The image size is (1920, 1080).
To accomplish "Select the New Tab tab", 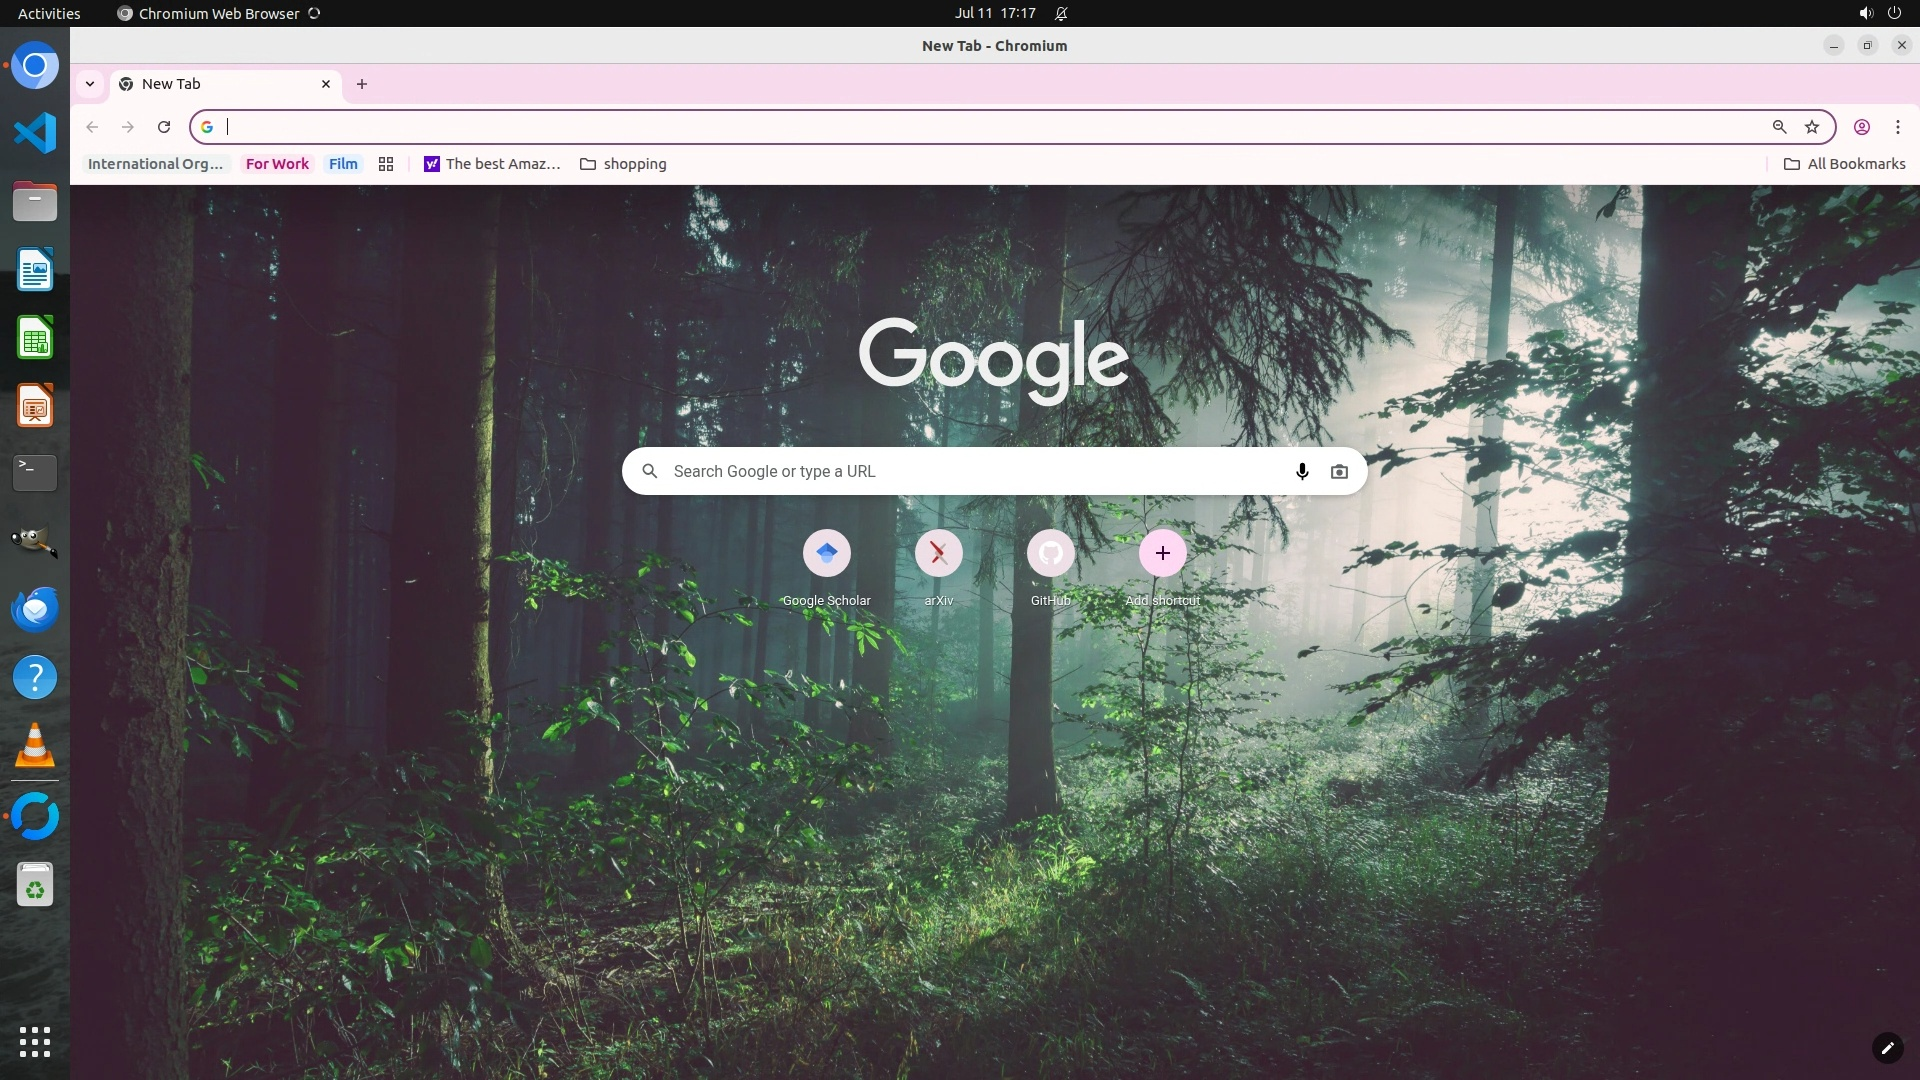I will (220, 84).
